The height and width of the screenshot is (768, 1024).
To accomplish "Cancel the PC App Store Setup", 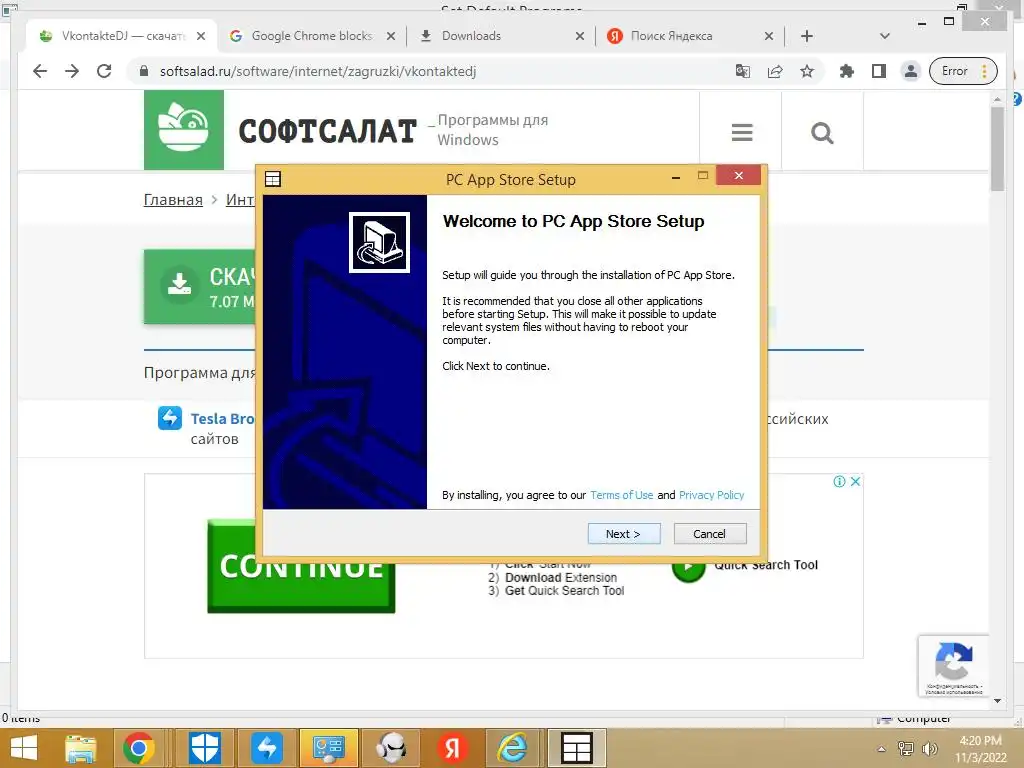I will click(709, 534).
